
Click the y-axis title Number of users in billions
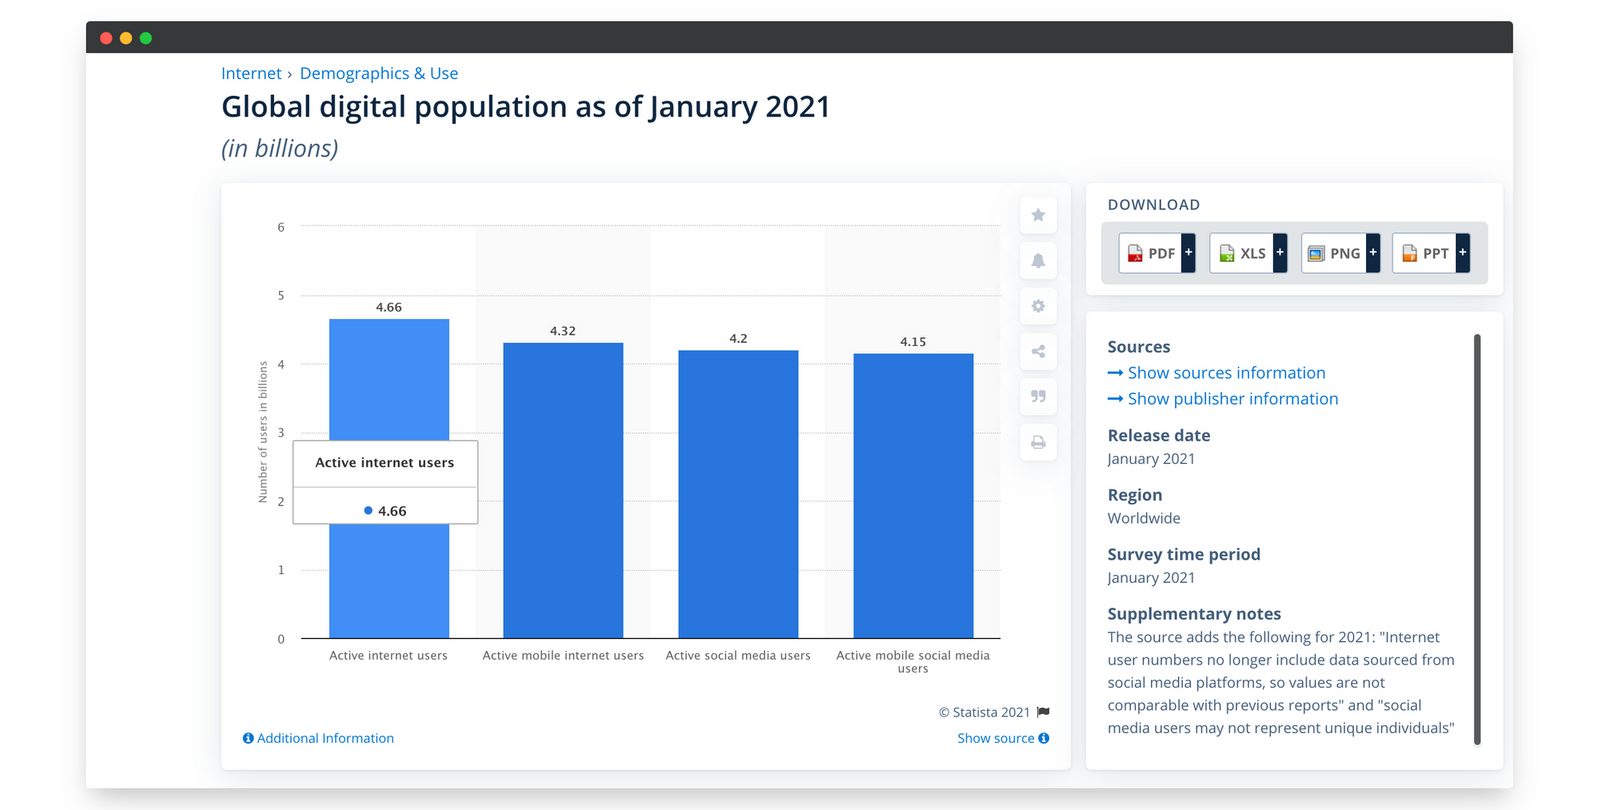coord(263,432)
